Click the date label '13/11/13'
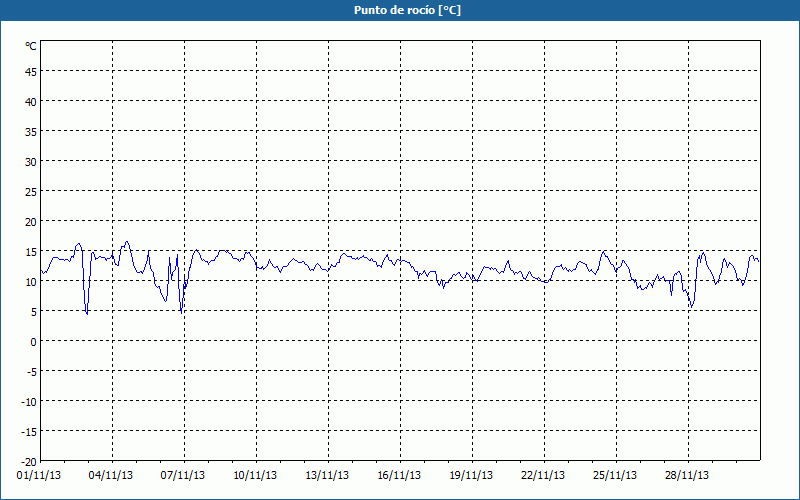 (x=327, y=476)
